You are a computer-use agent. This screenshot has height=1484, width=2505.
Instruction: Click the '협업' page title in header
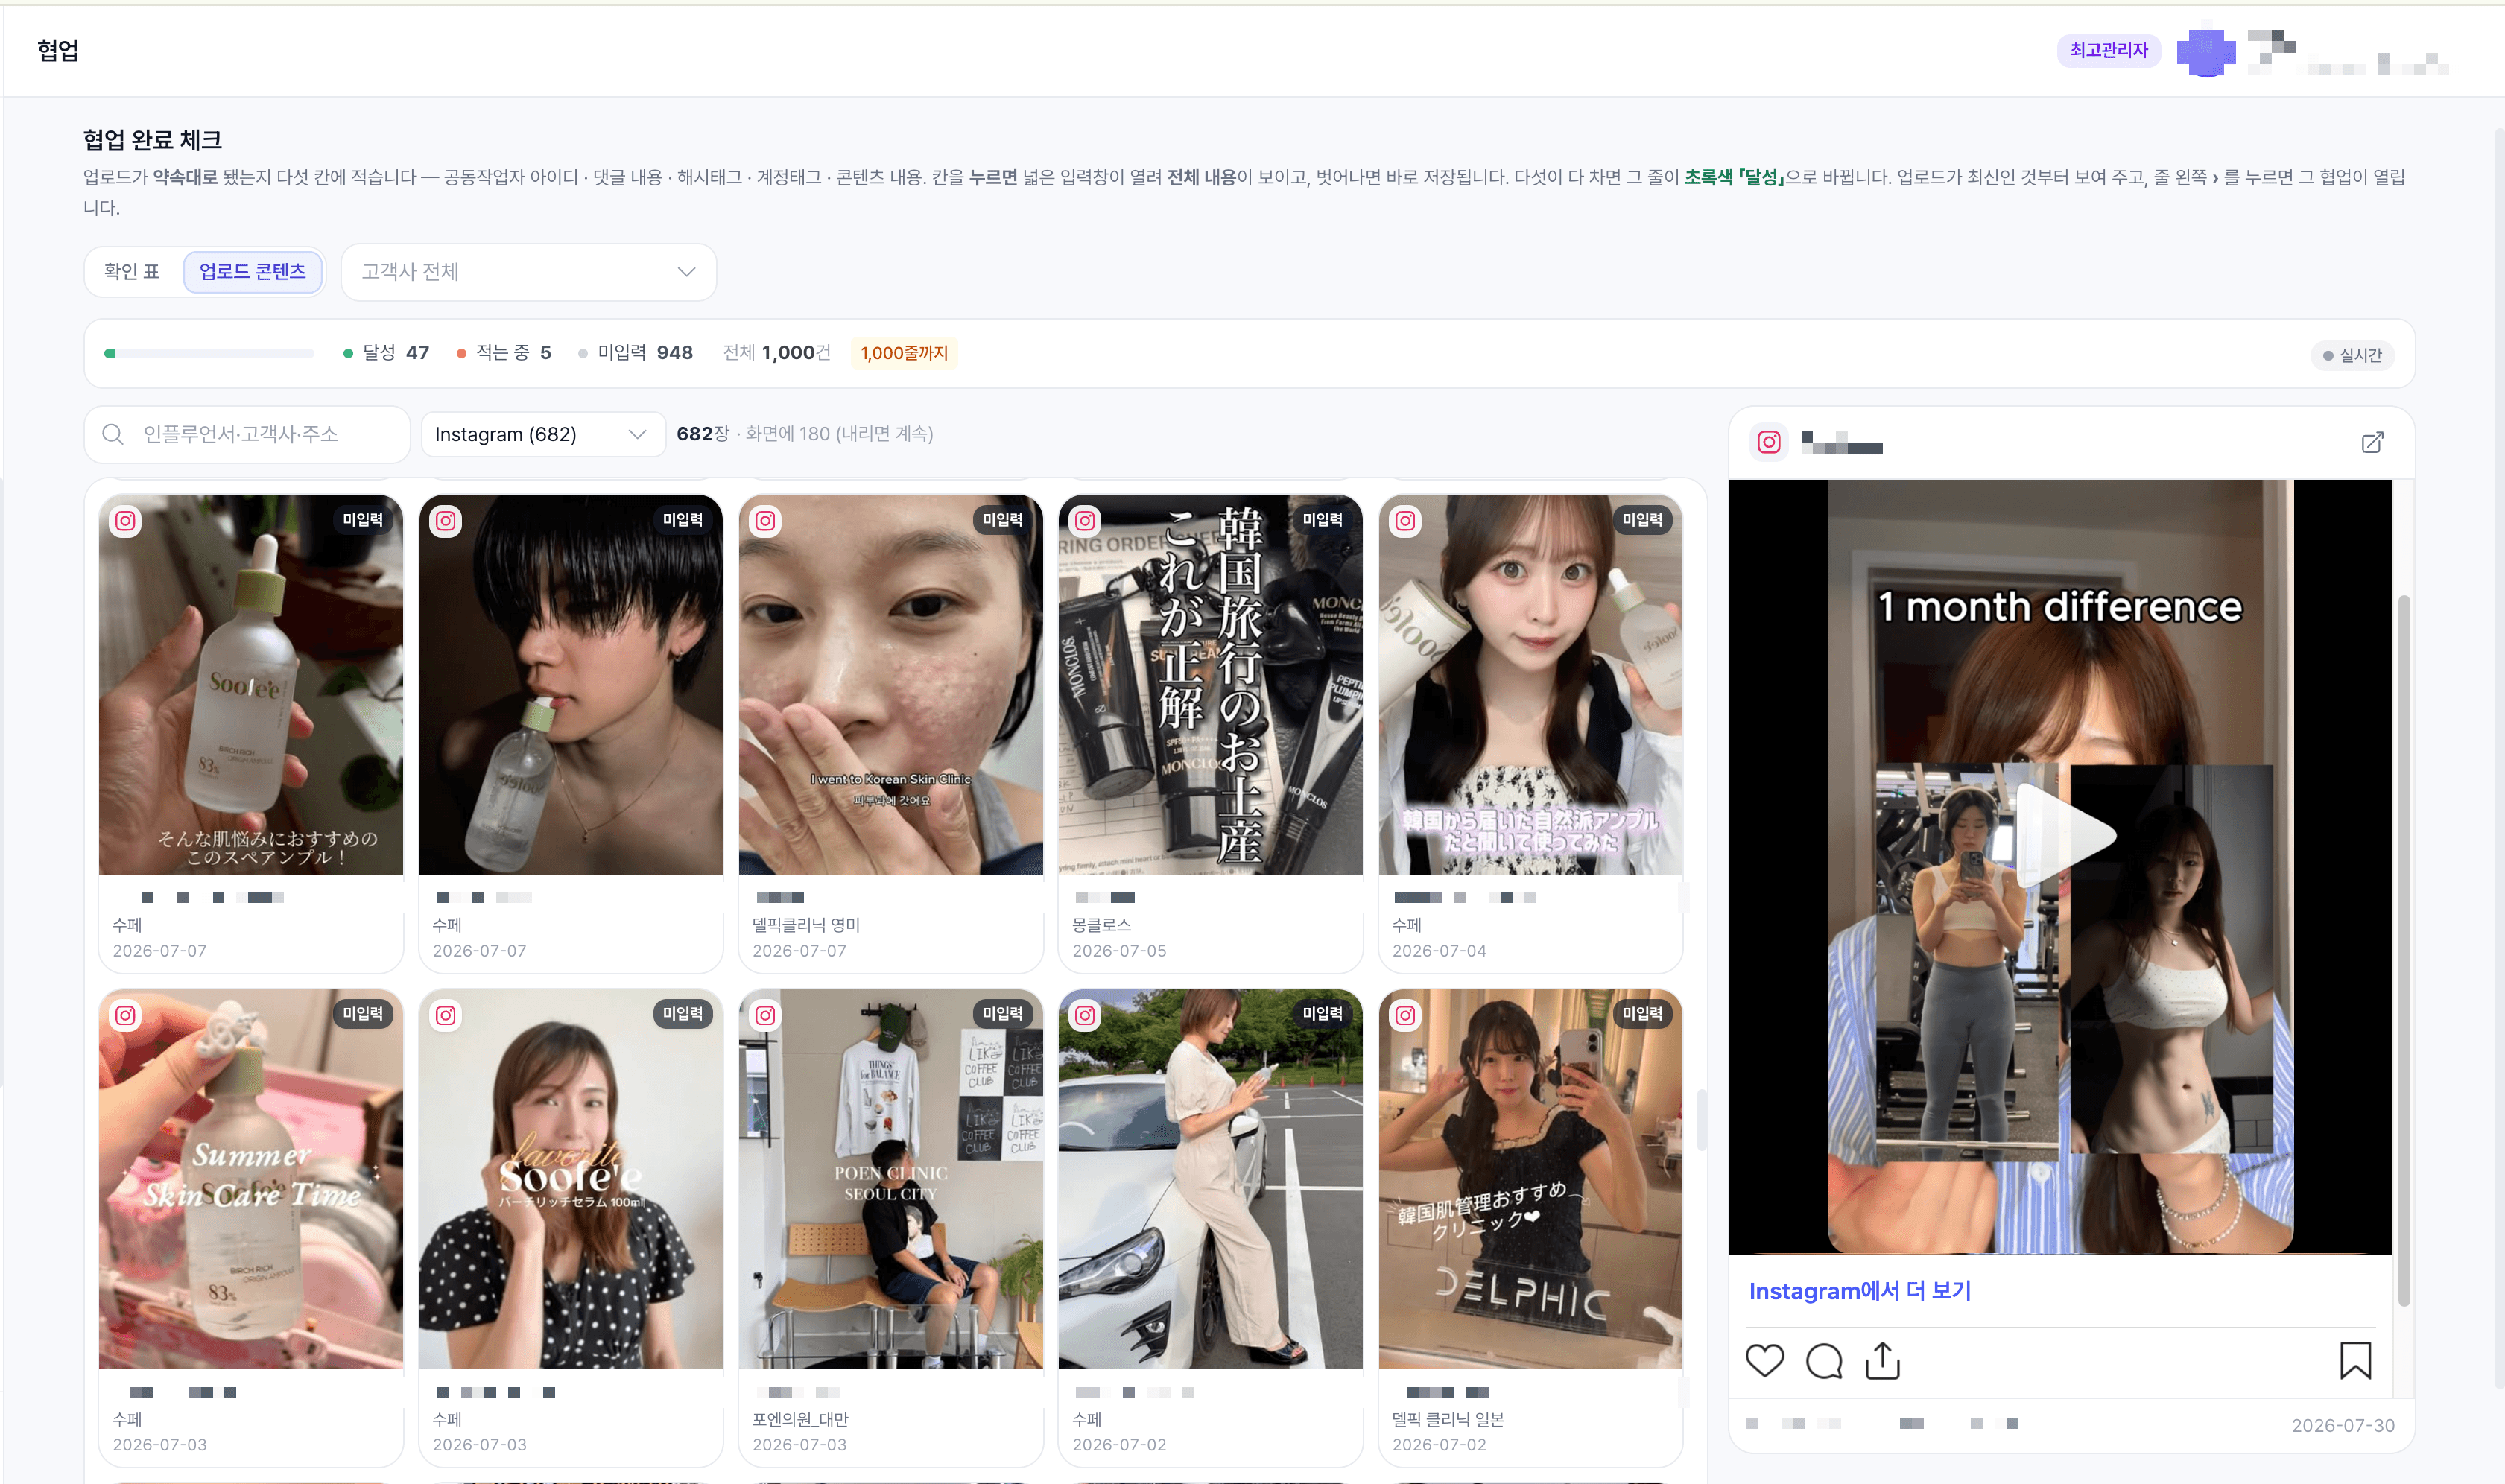tap(58, 50)
